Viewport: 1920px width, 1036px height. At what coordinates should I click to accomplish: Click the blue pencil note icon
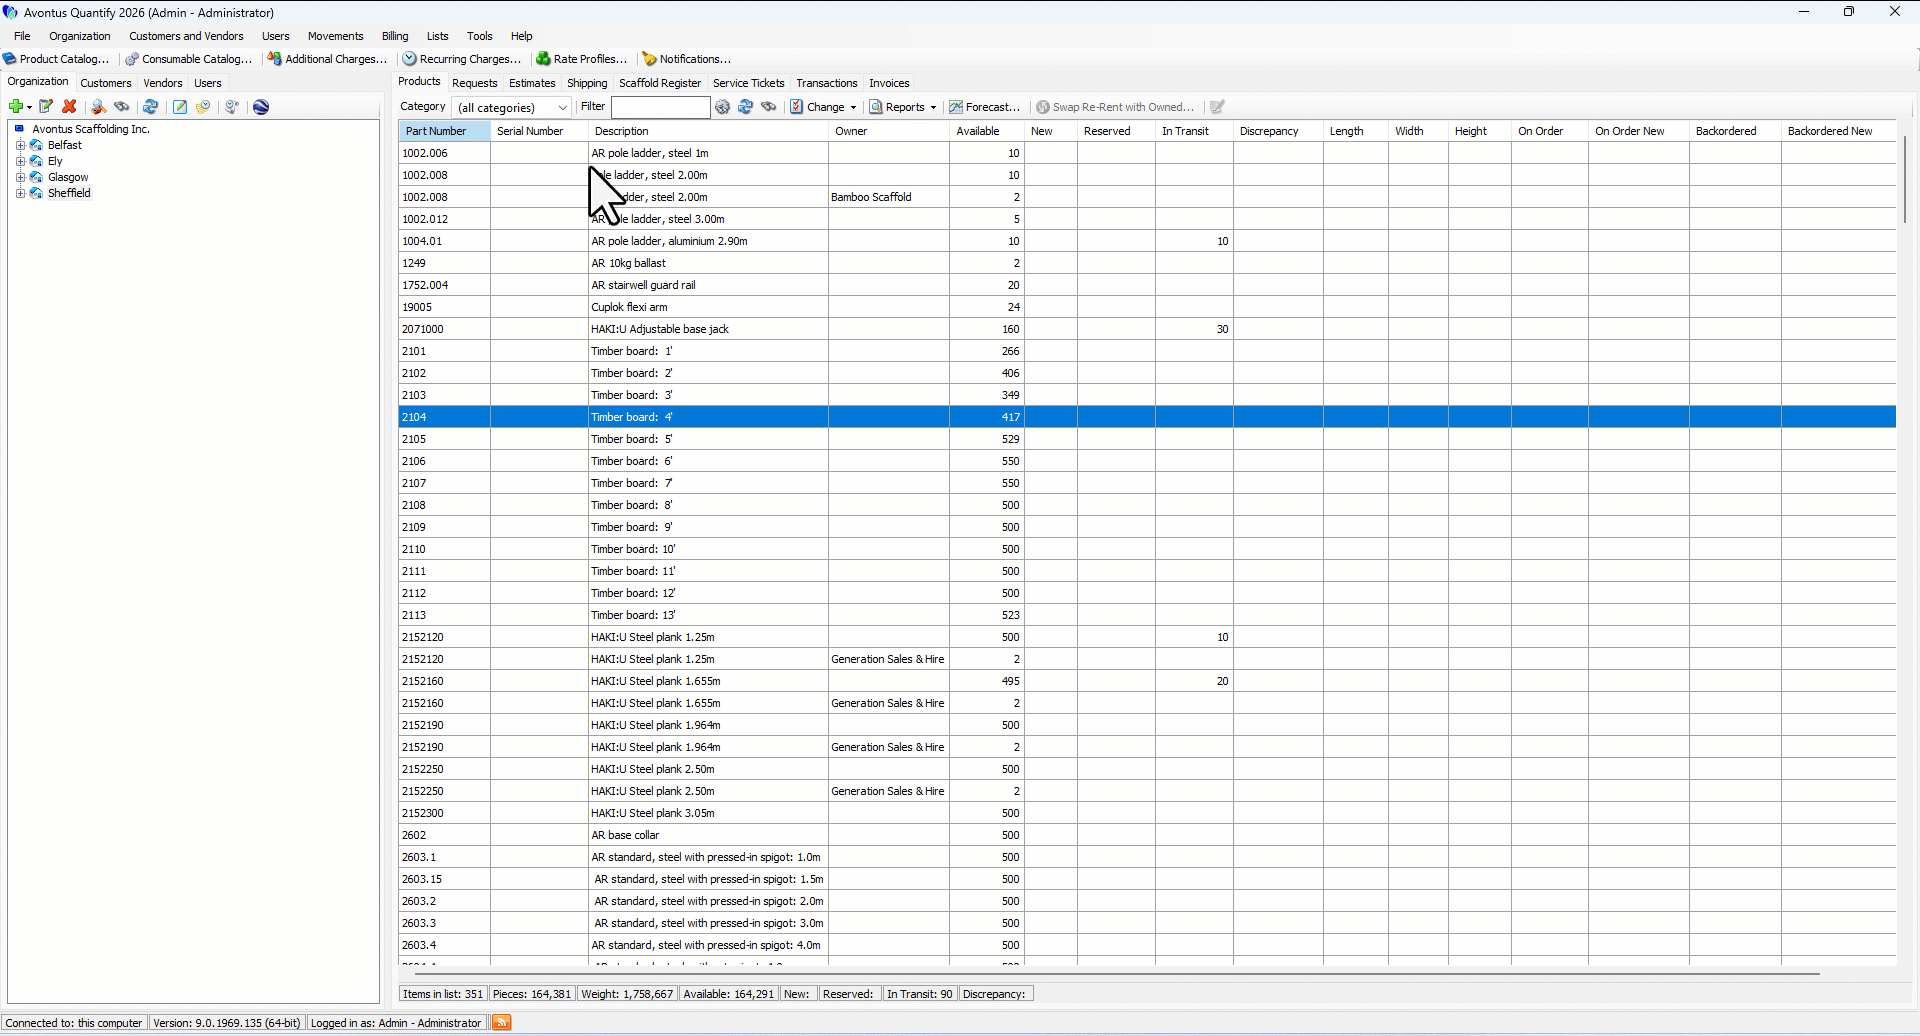point(180,107)
